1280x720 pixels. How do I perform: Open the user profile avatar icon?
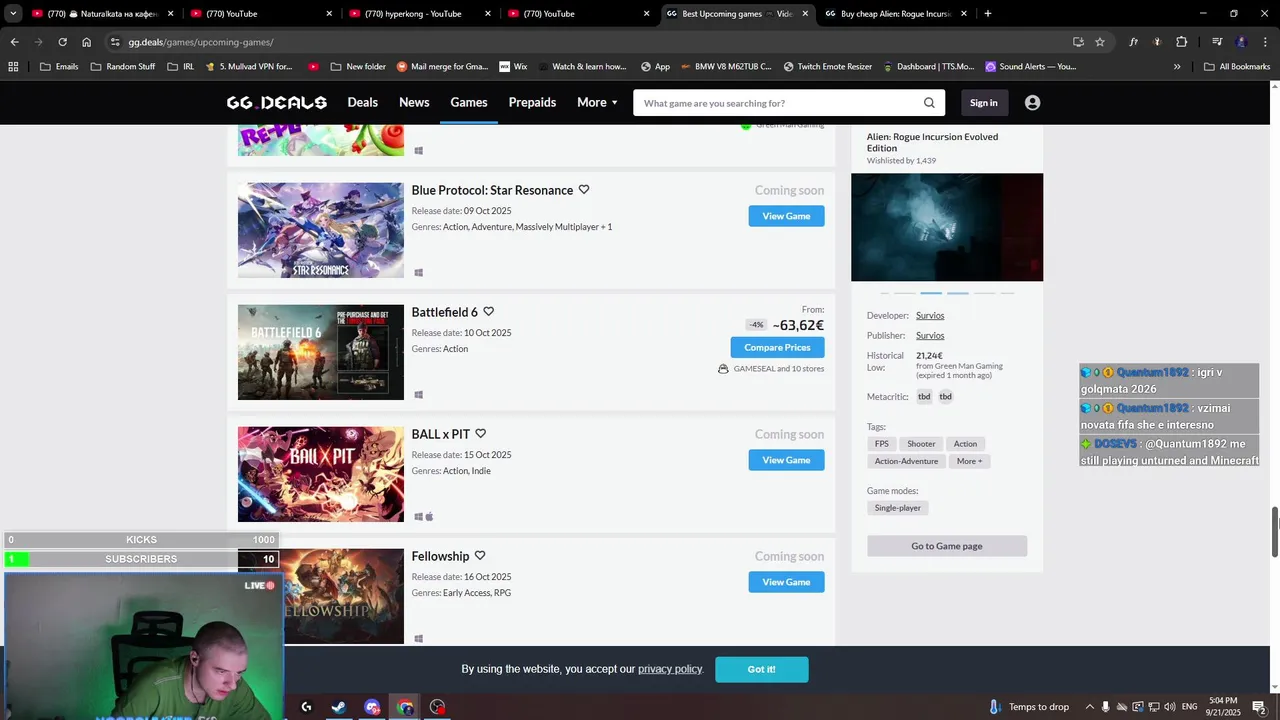tap(1032, 103)
